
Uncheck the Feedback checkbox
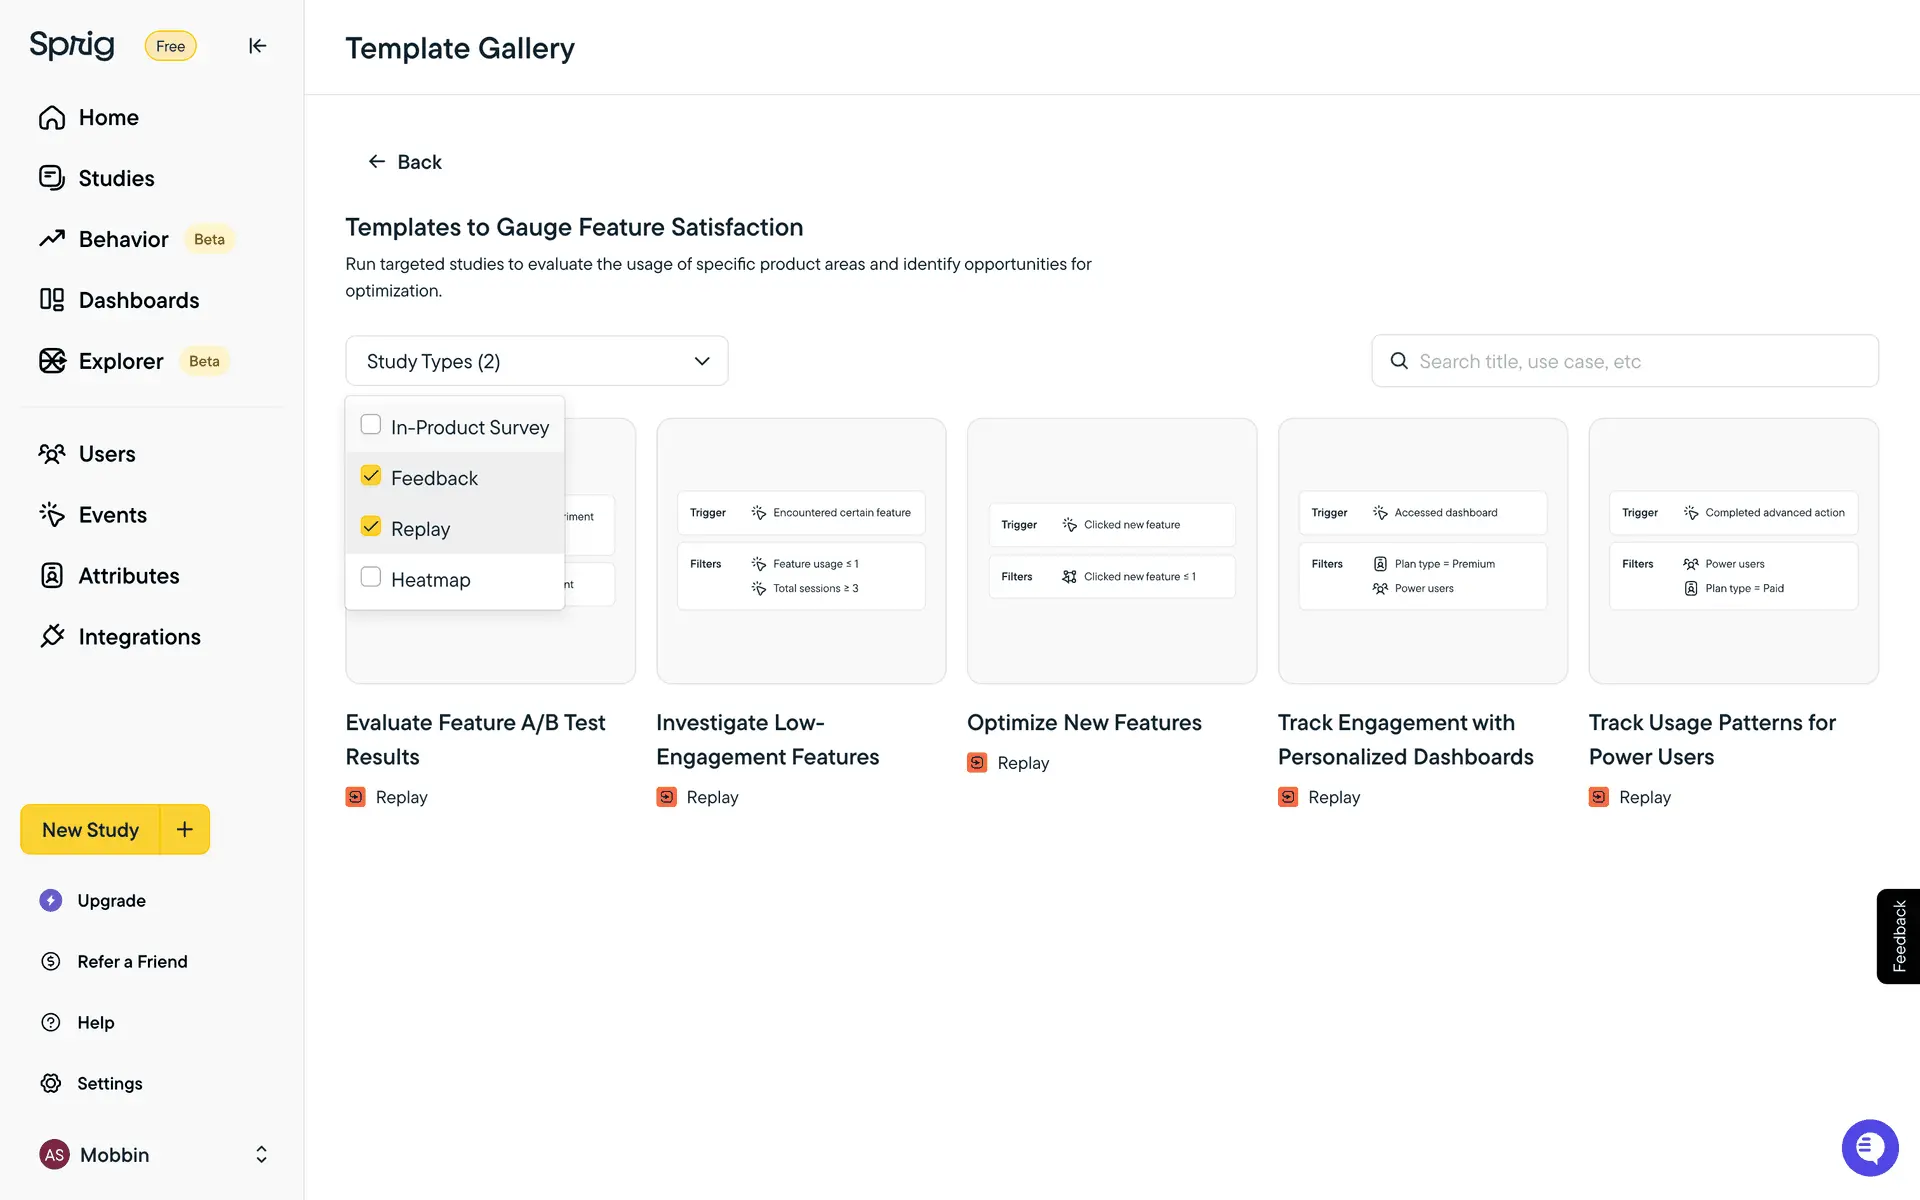pyautogui.click(x=371, y=476)
